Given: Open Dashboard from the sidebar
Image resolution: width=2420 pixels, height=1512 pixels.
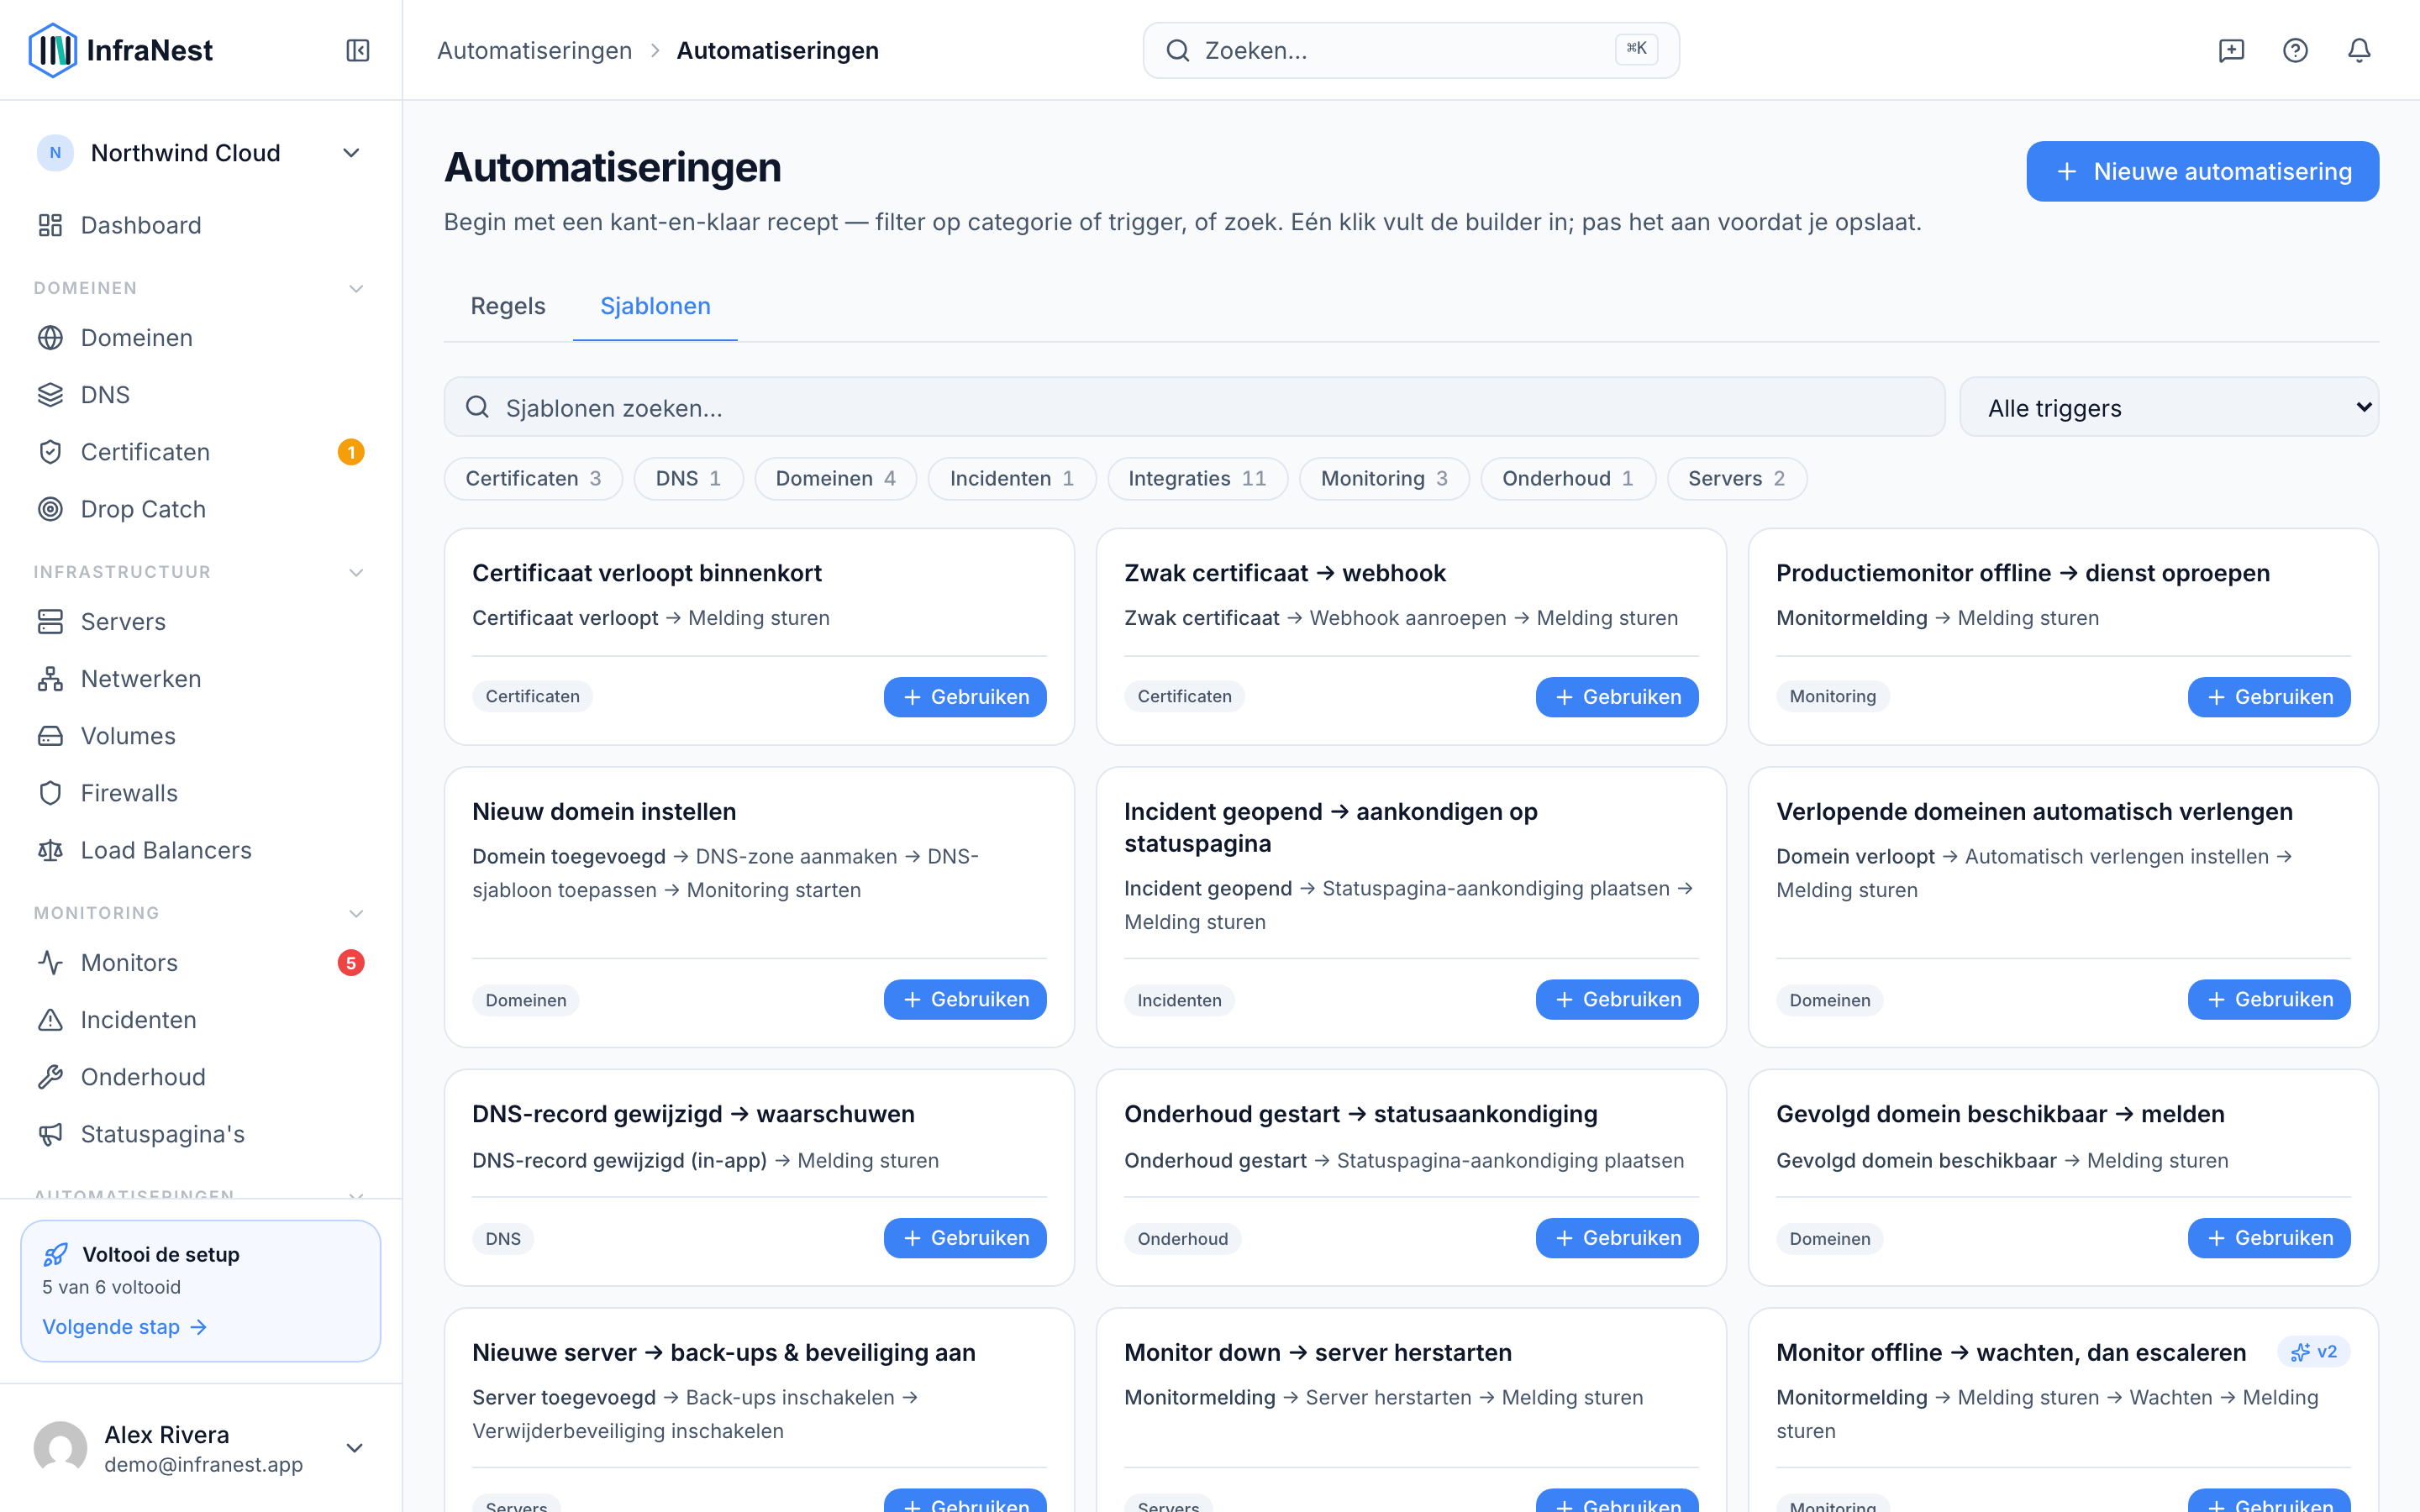Looking at the screenshot, I should (200, 225).
